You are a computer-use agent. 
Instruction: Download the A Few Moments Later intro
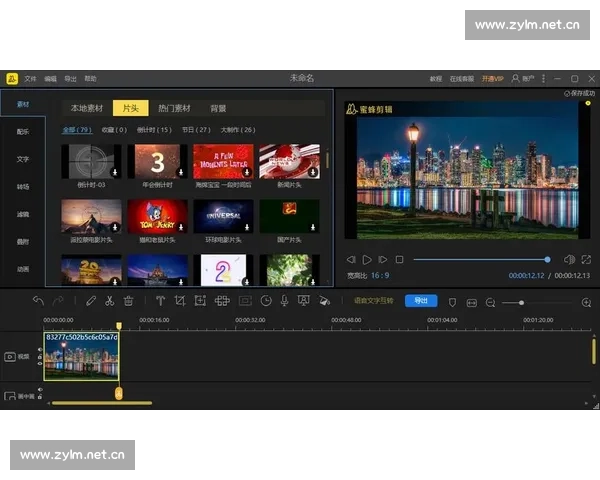pos(247,172)
